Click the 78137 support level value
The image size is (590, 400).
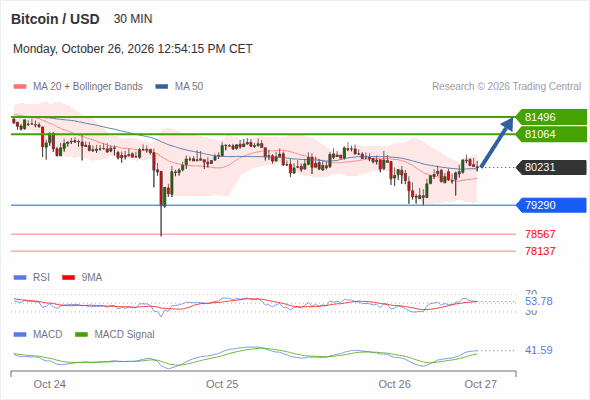(x=540, y=251)
